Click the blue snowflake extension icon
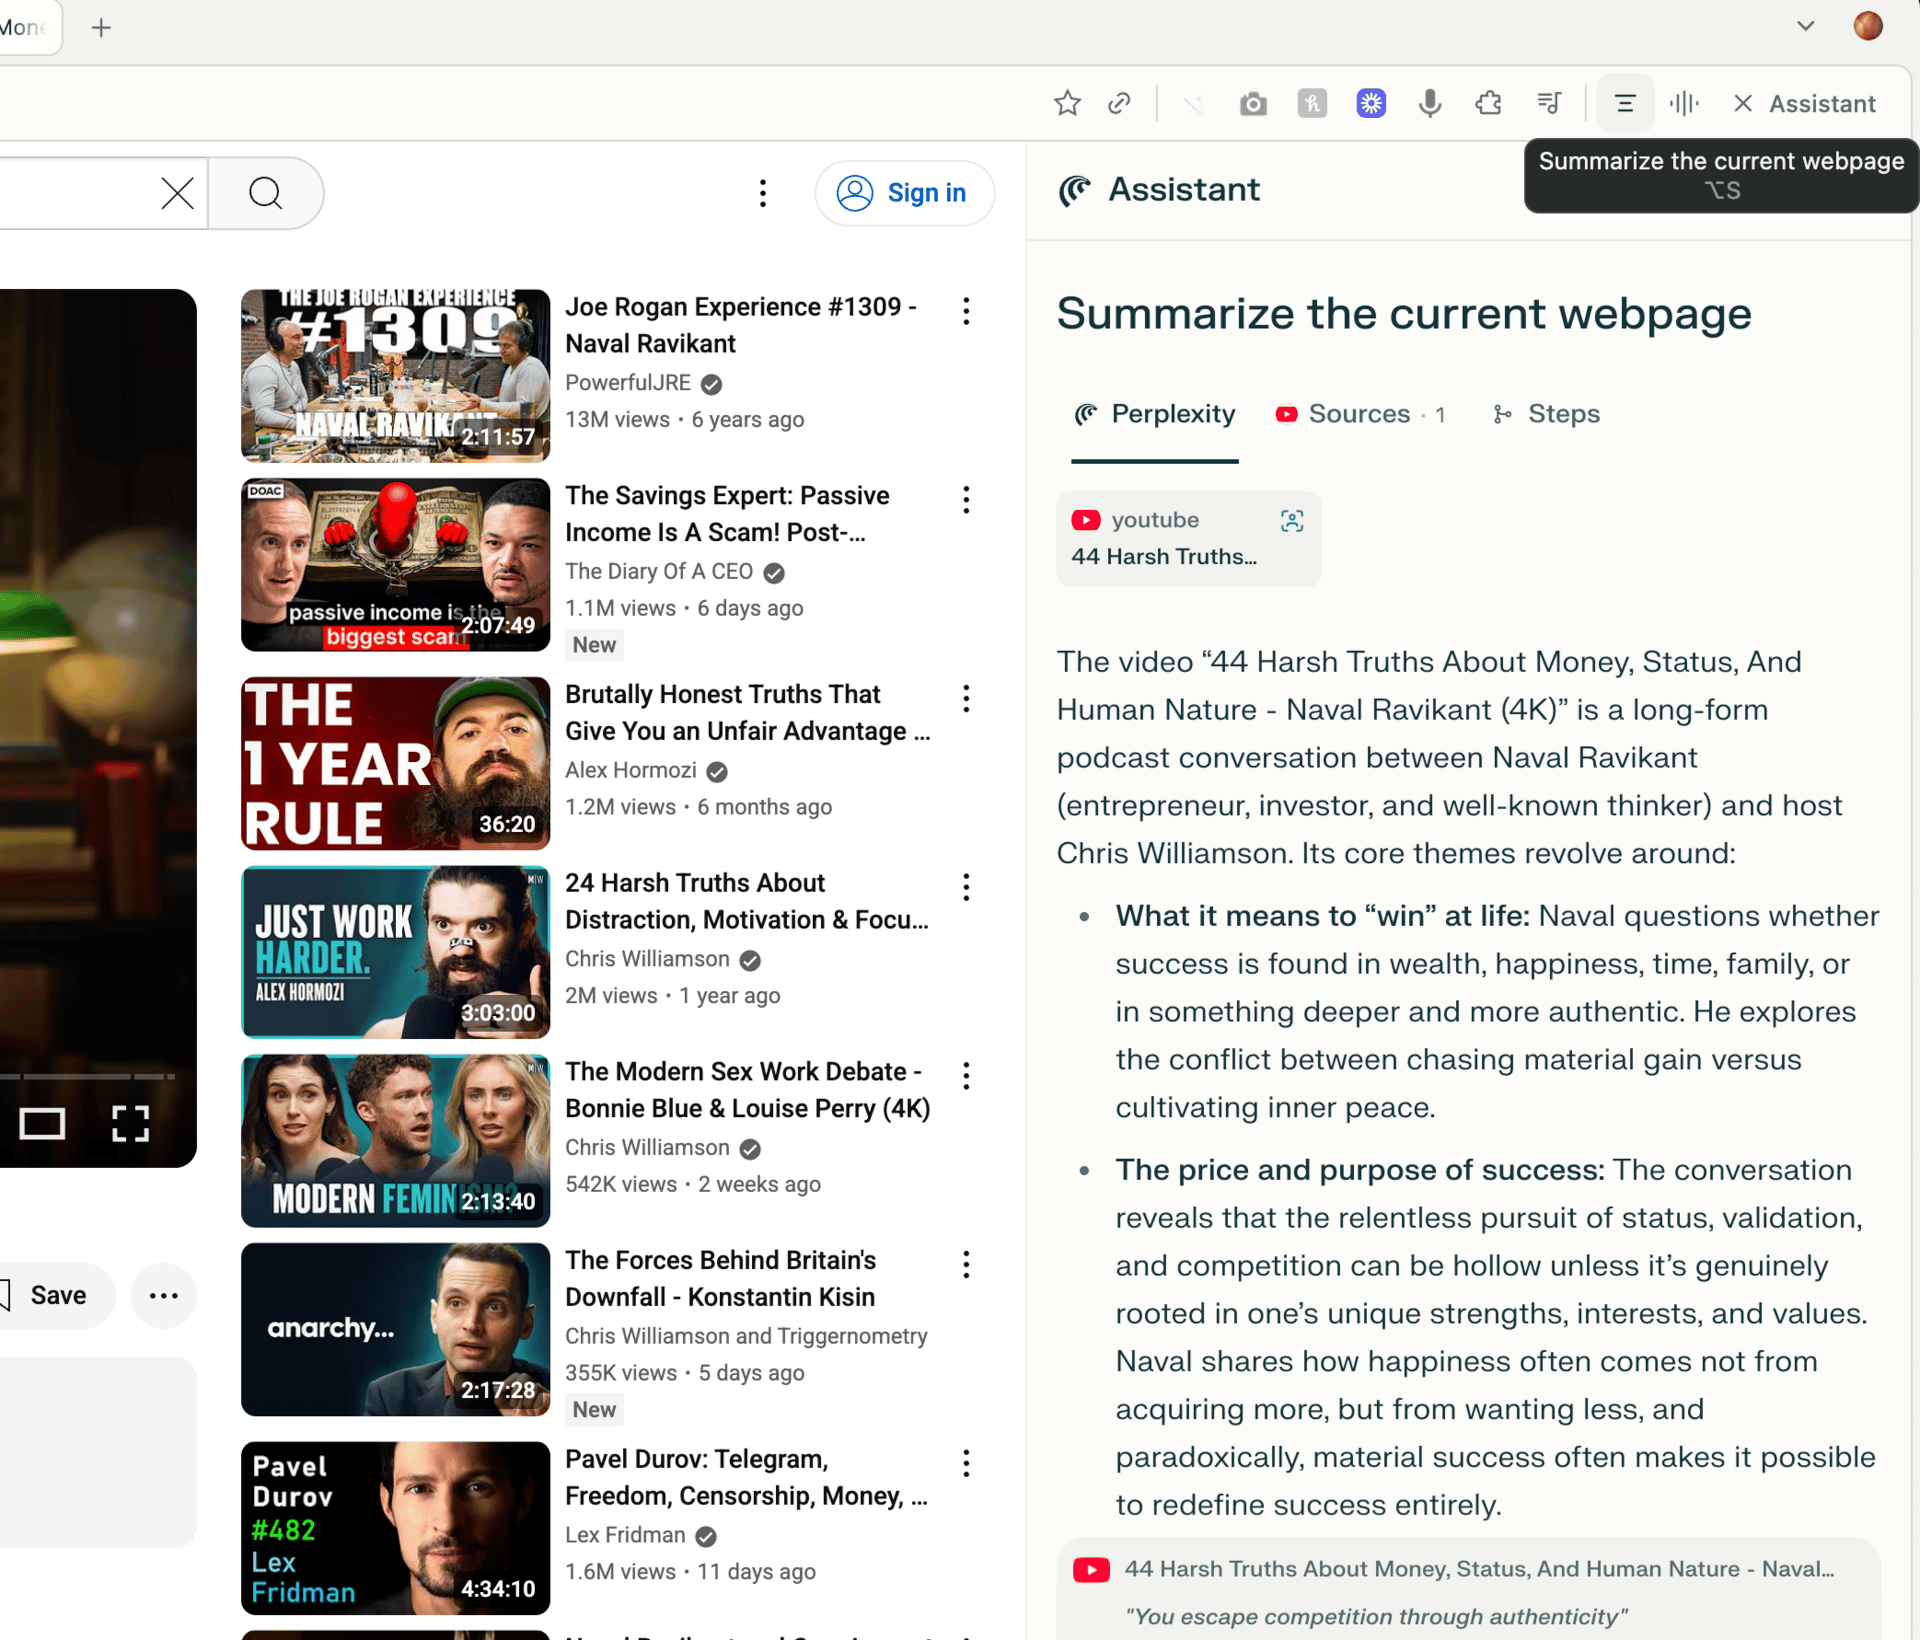This screenshot has width=1920, height=1640. (1371, 103)
